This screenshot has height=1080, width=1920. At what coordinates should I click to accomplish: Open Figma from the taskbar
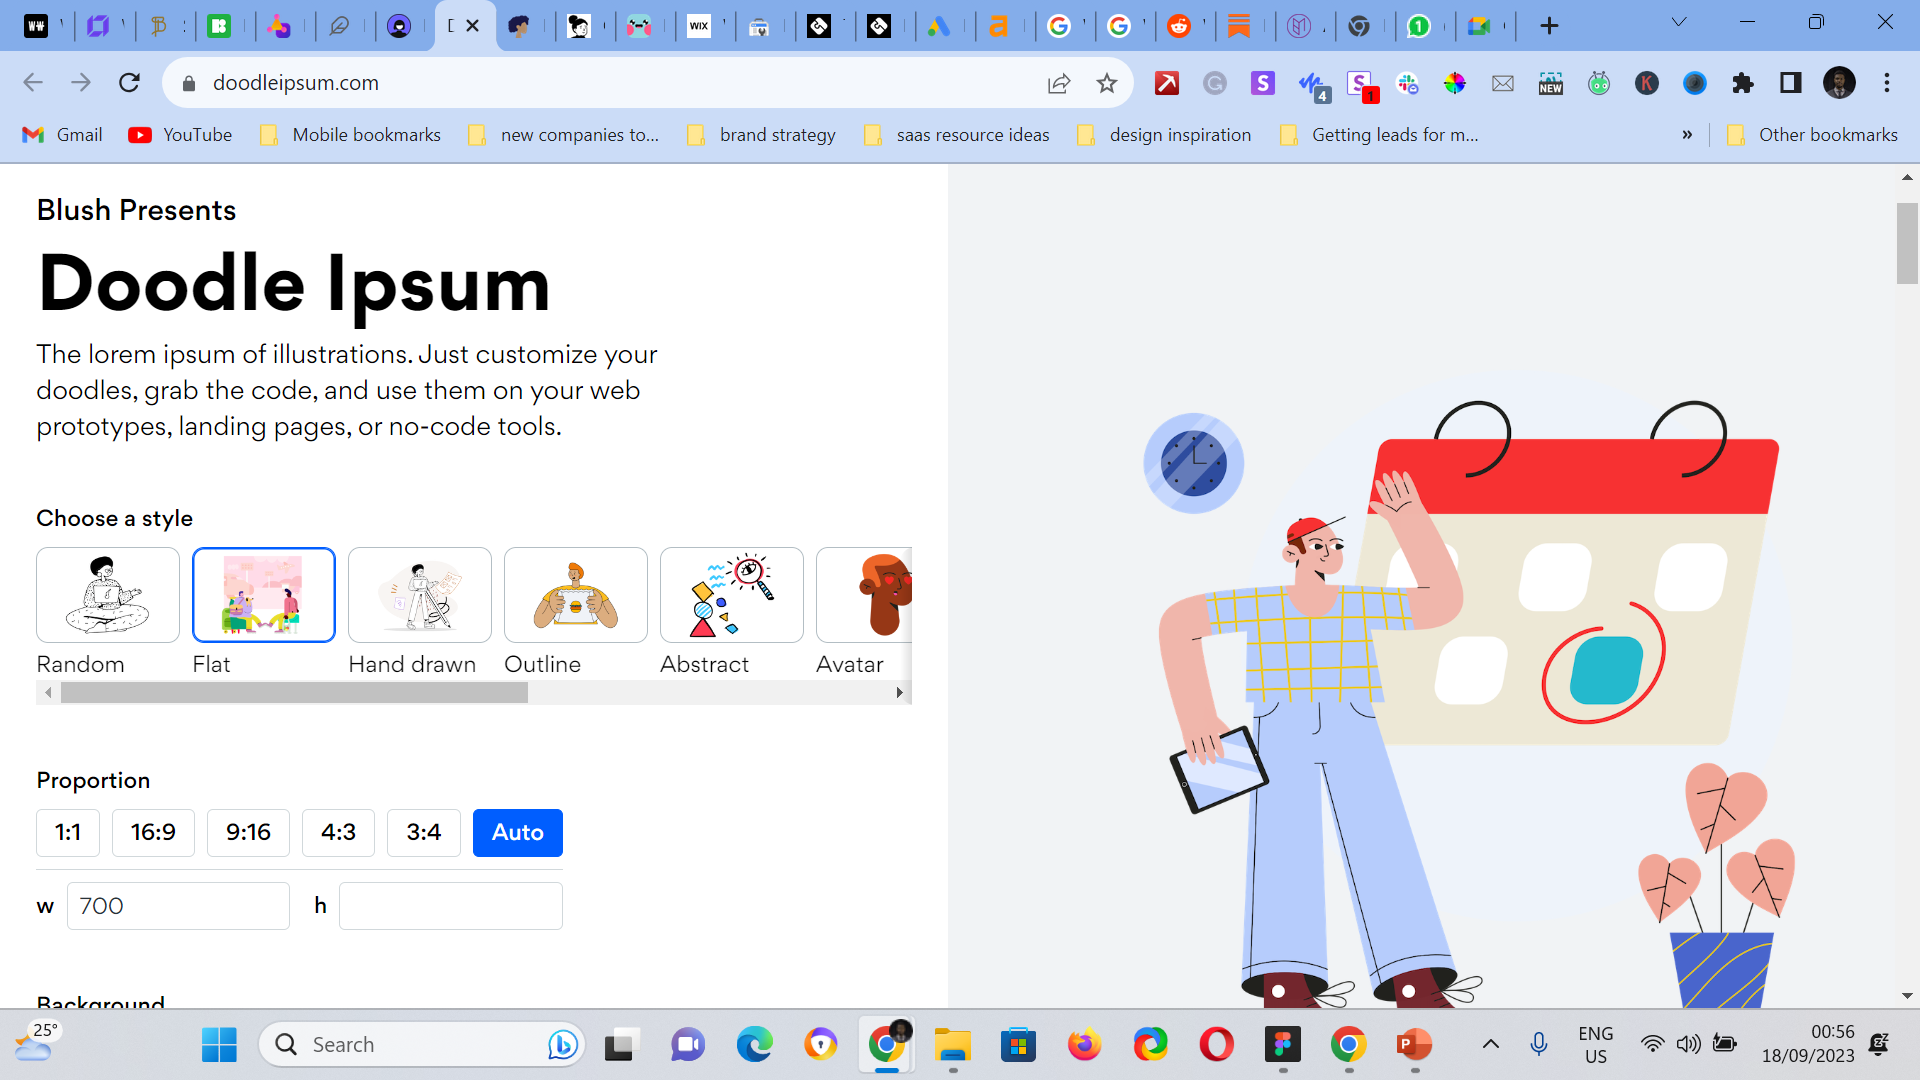pyautogui.click(x=1282, y=1045)
